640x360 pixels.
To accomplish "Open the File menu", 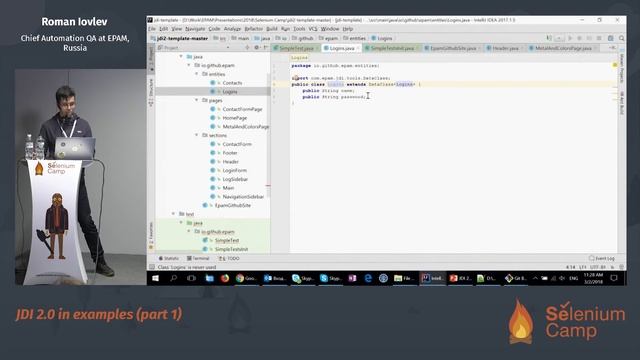I will tap(152, 29).
